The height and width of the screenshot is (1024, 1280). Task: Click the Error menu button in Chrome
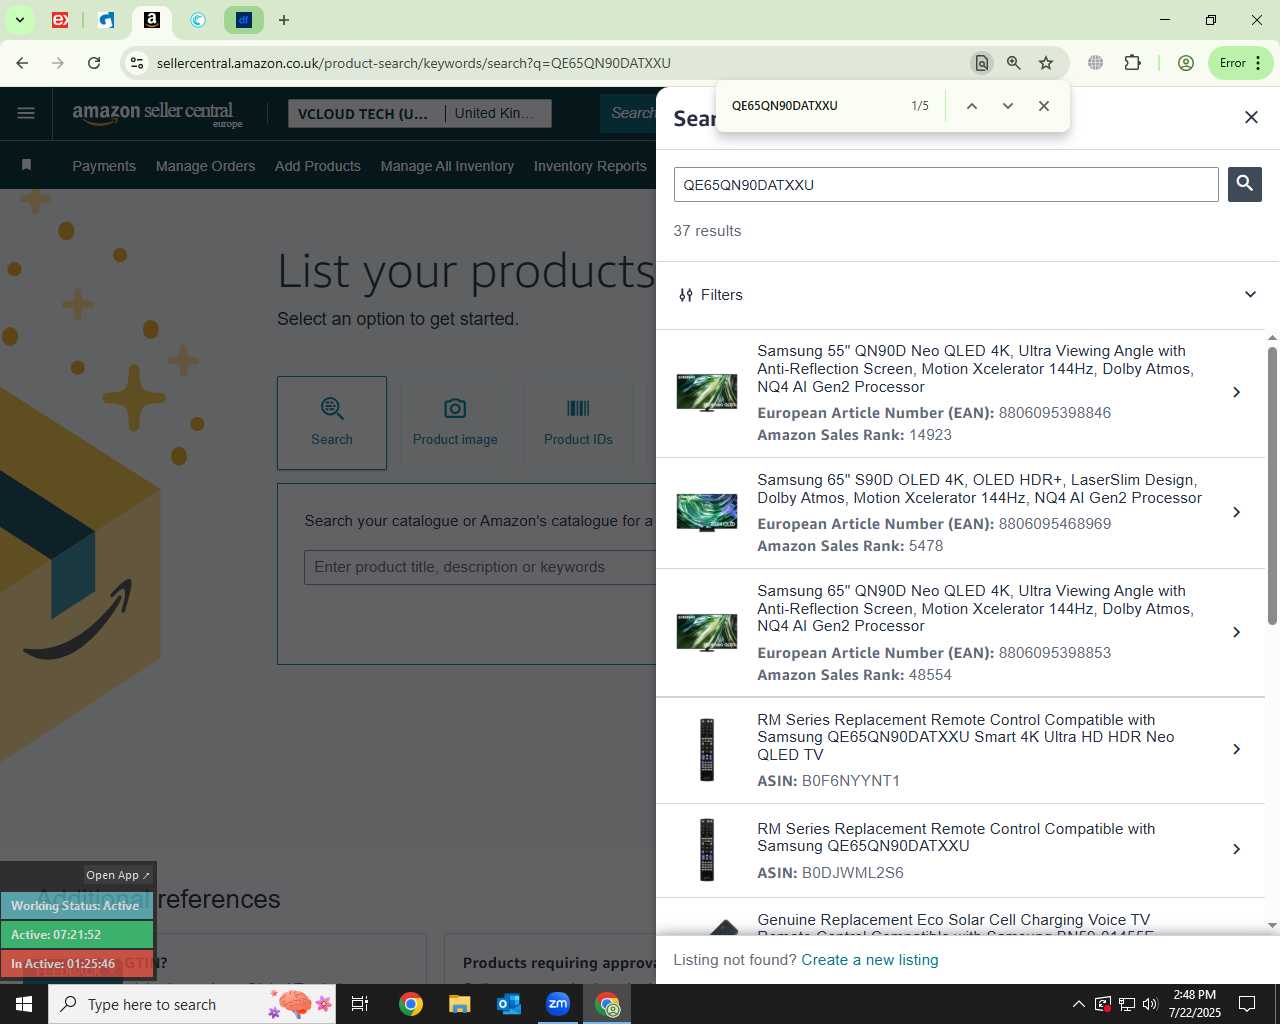1240,63
